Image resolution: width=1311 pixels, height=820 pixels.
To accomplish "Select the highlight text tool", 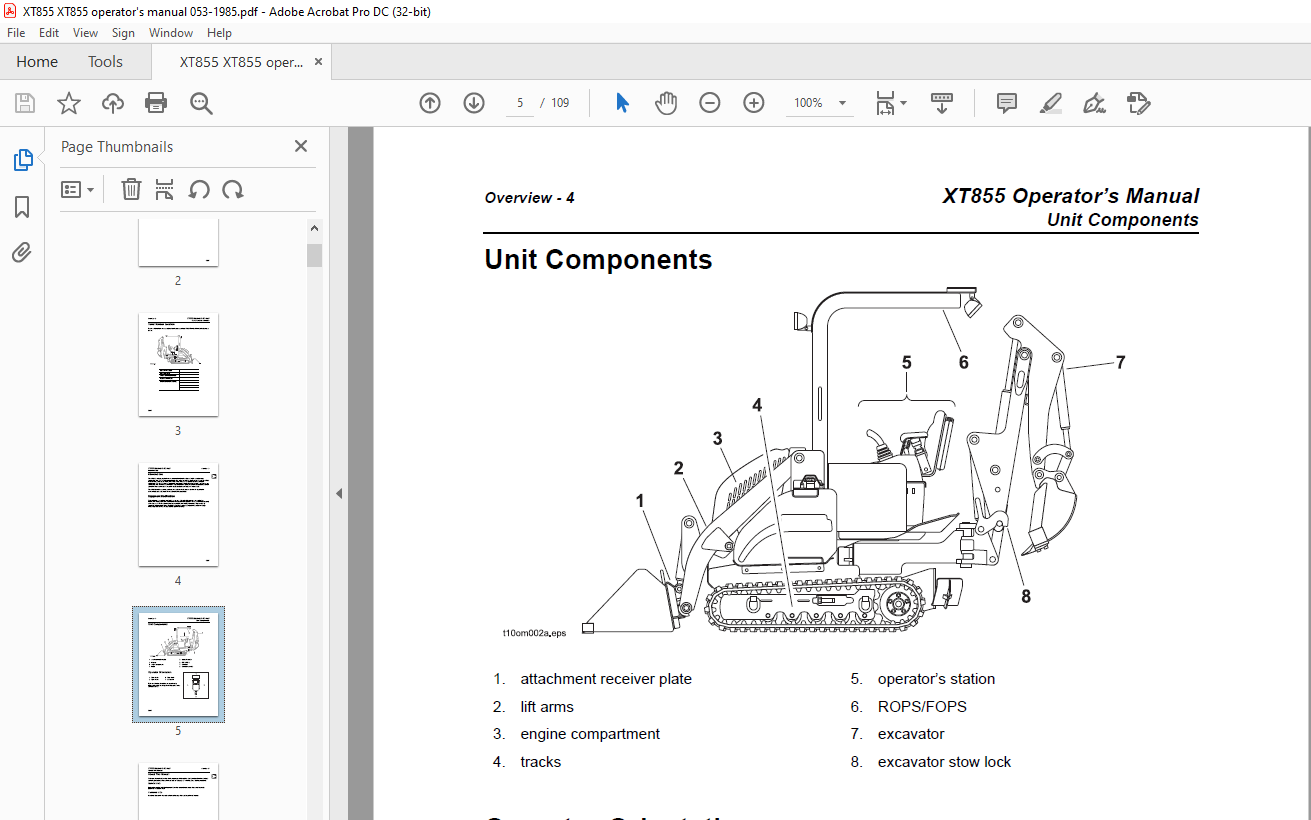I will (x=1050, y=103).
